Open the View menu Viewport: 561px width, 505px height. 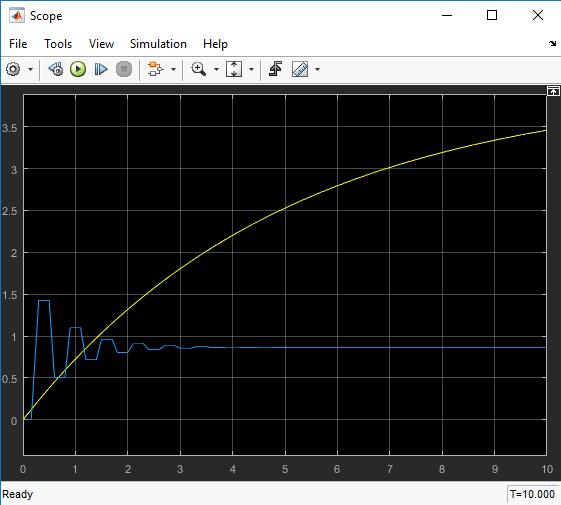coord(101,44)
